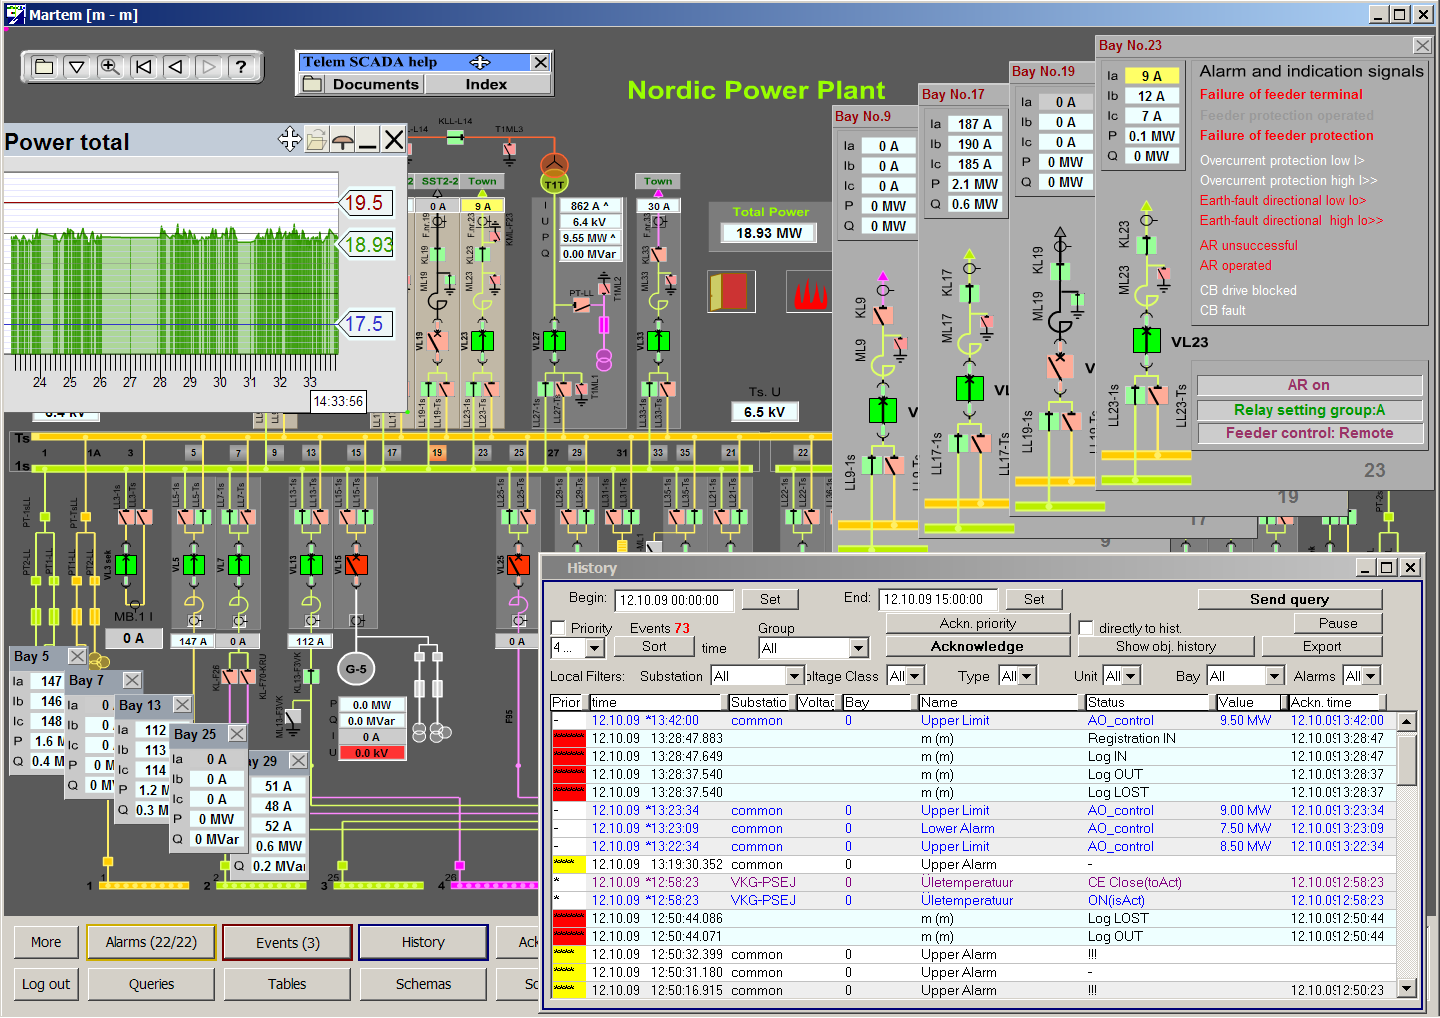The width and height of the screenshot is (1440, 1018).
Task: Toggle the AR on control in Bay 23
Action: pos(1308,385)
